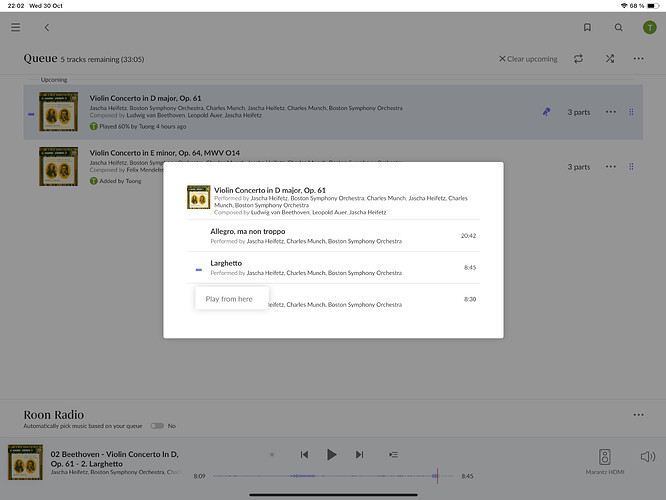Toggle the Roon Radio switch
This screenshot has width=666, height=500.
click(x=157, y=426)
